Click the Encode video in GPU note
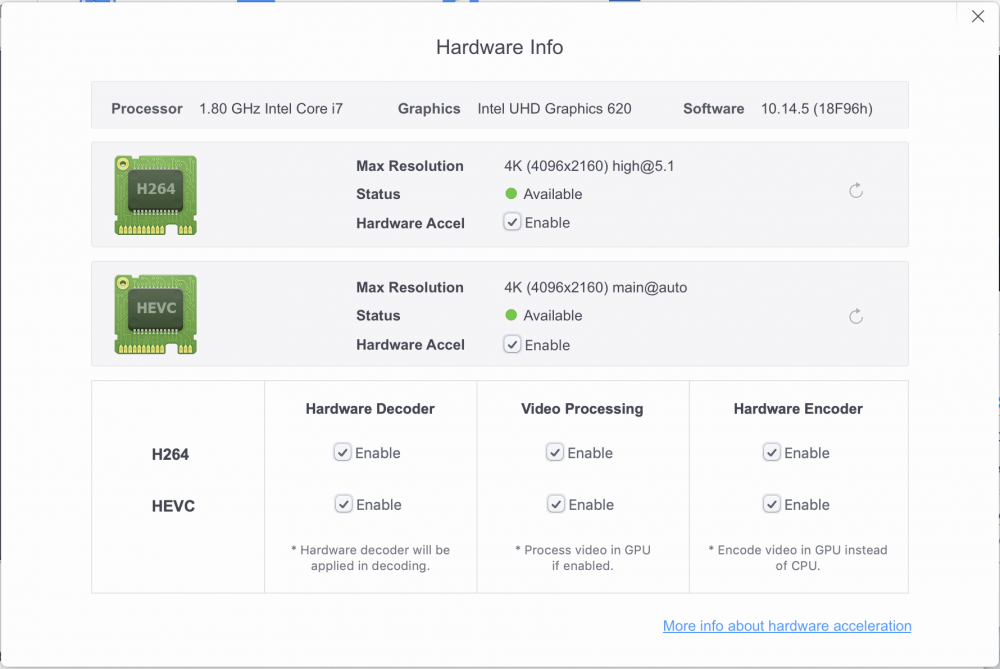Viewport: 1000px width, 669px height. coord(798,557)
